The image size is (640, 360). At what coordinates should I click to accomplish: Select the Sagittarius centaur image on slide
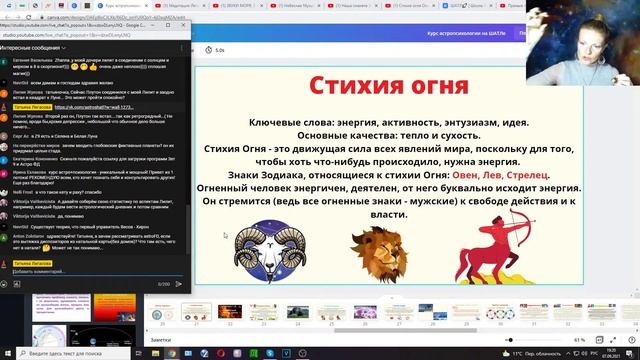coord(495,246)
